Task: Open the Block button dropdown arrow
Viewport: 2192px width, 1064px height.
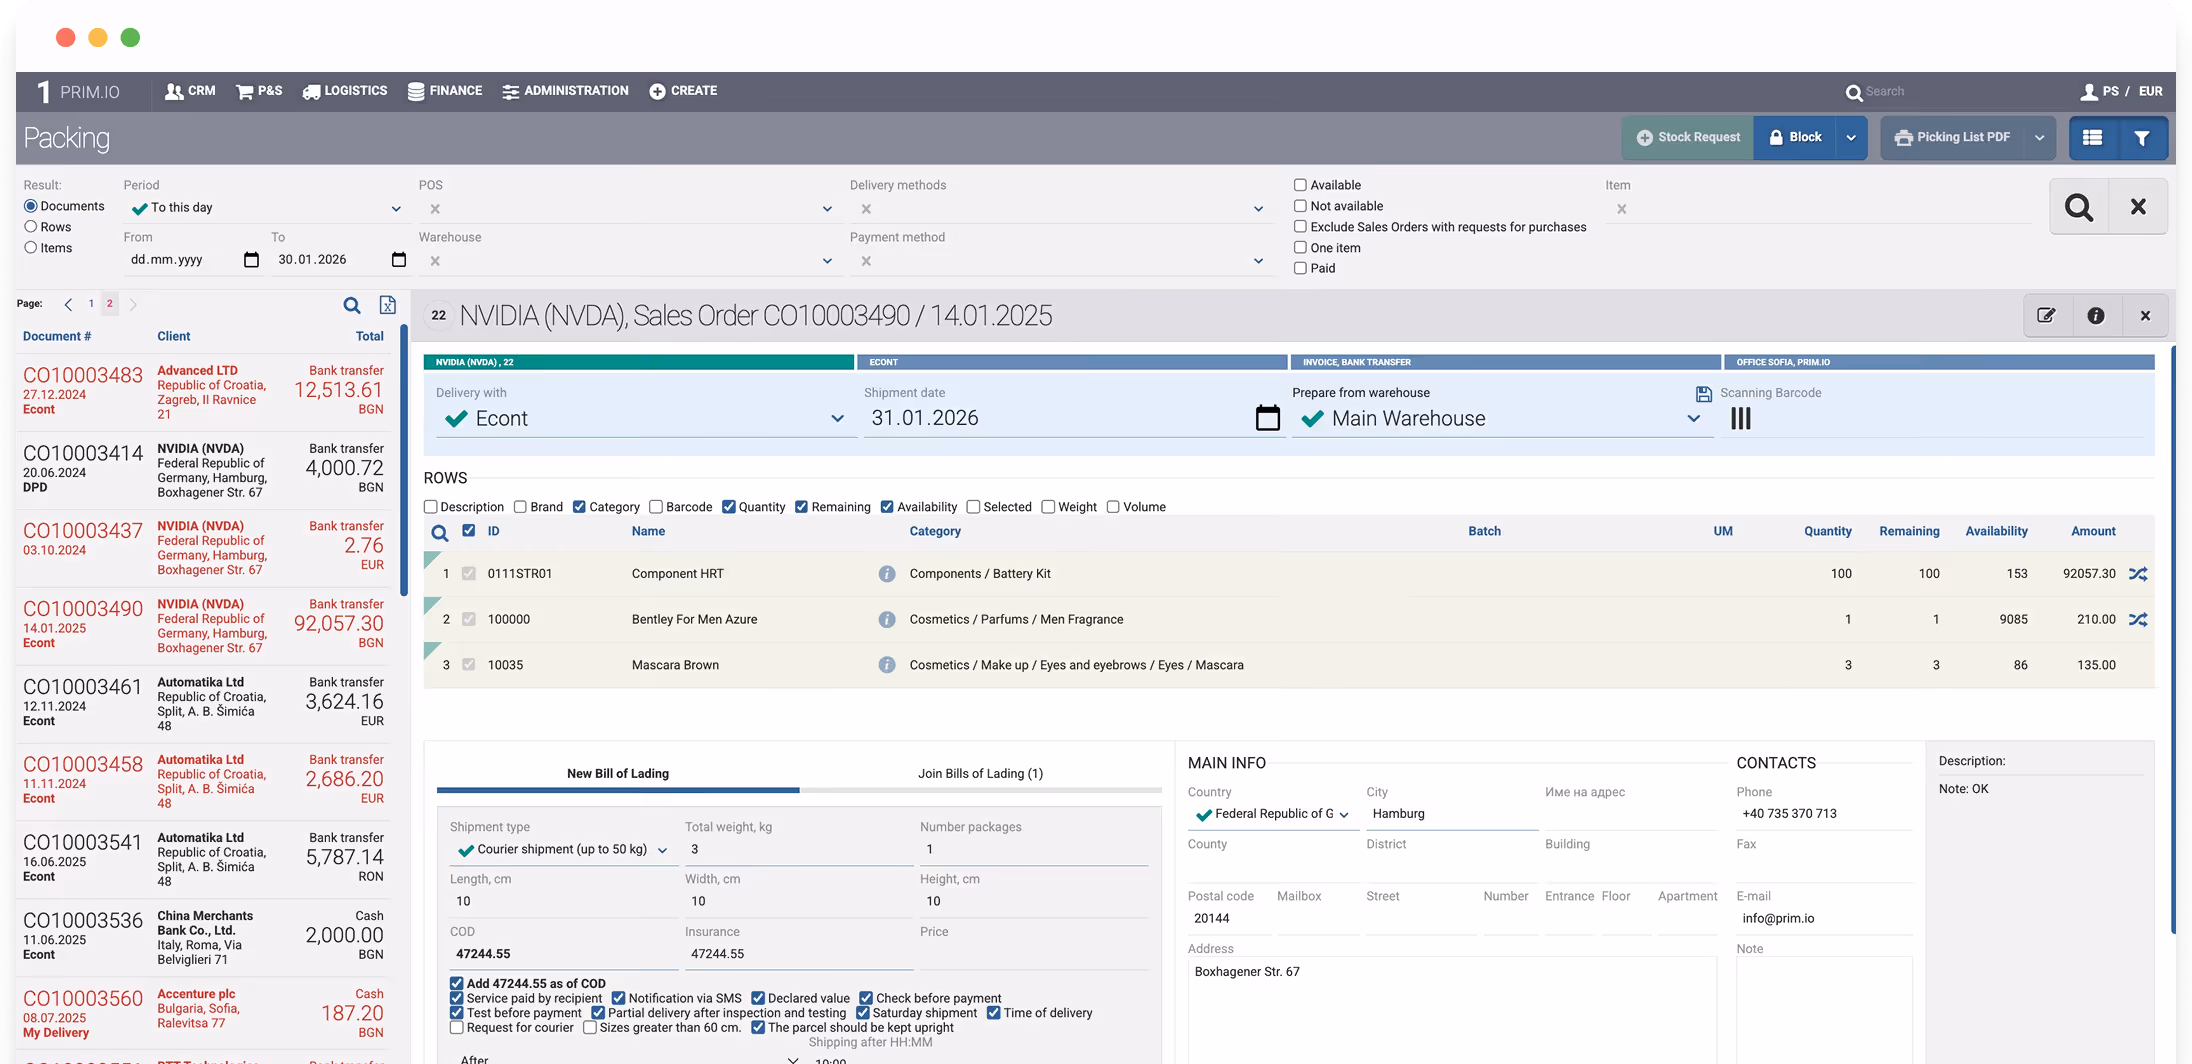Action: [1851, 138]
